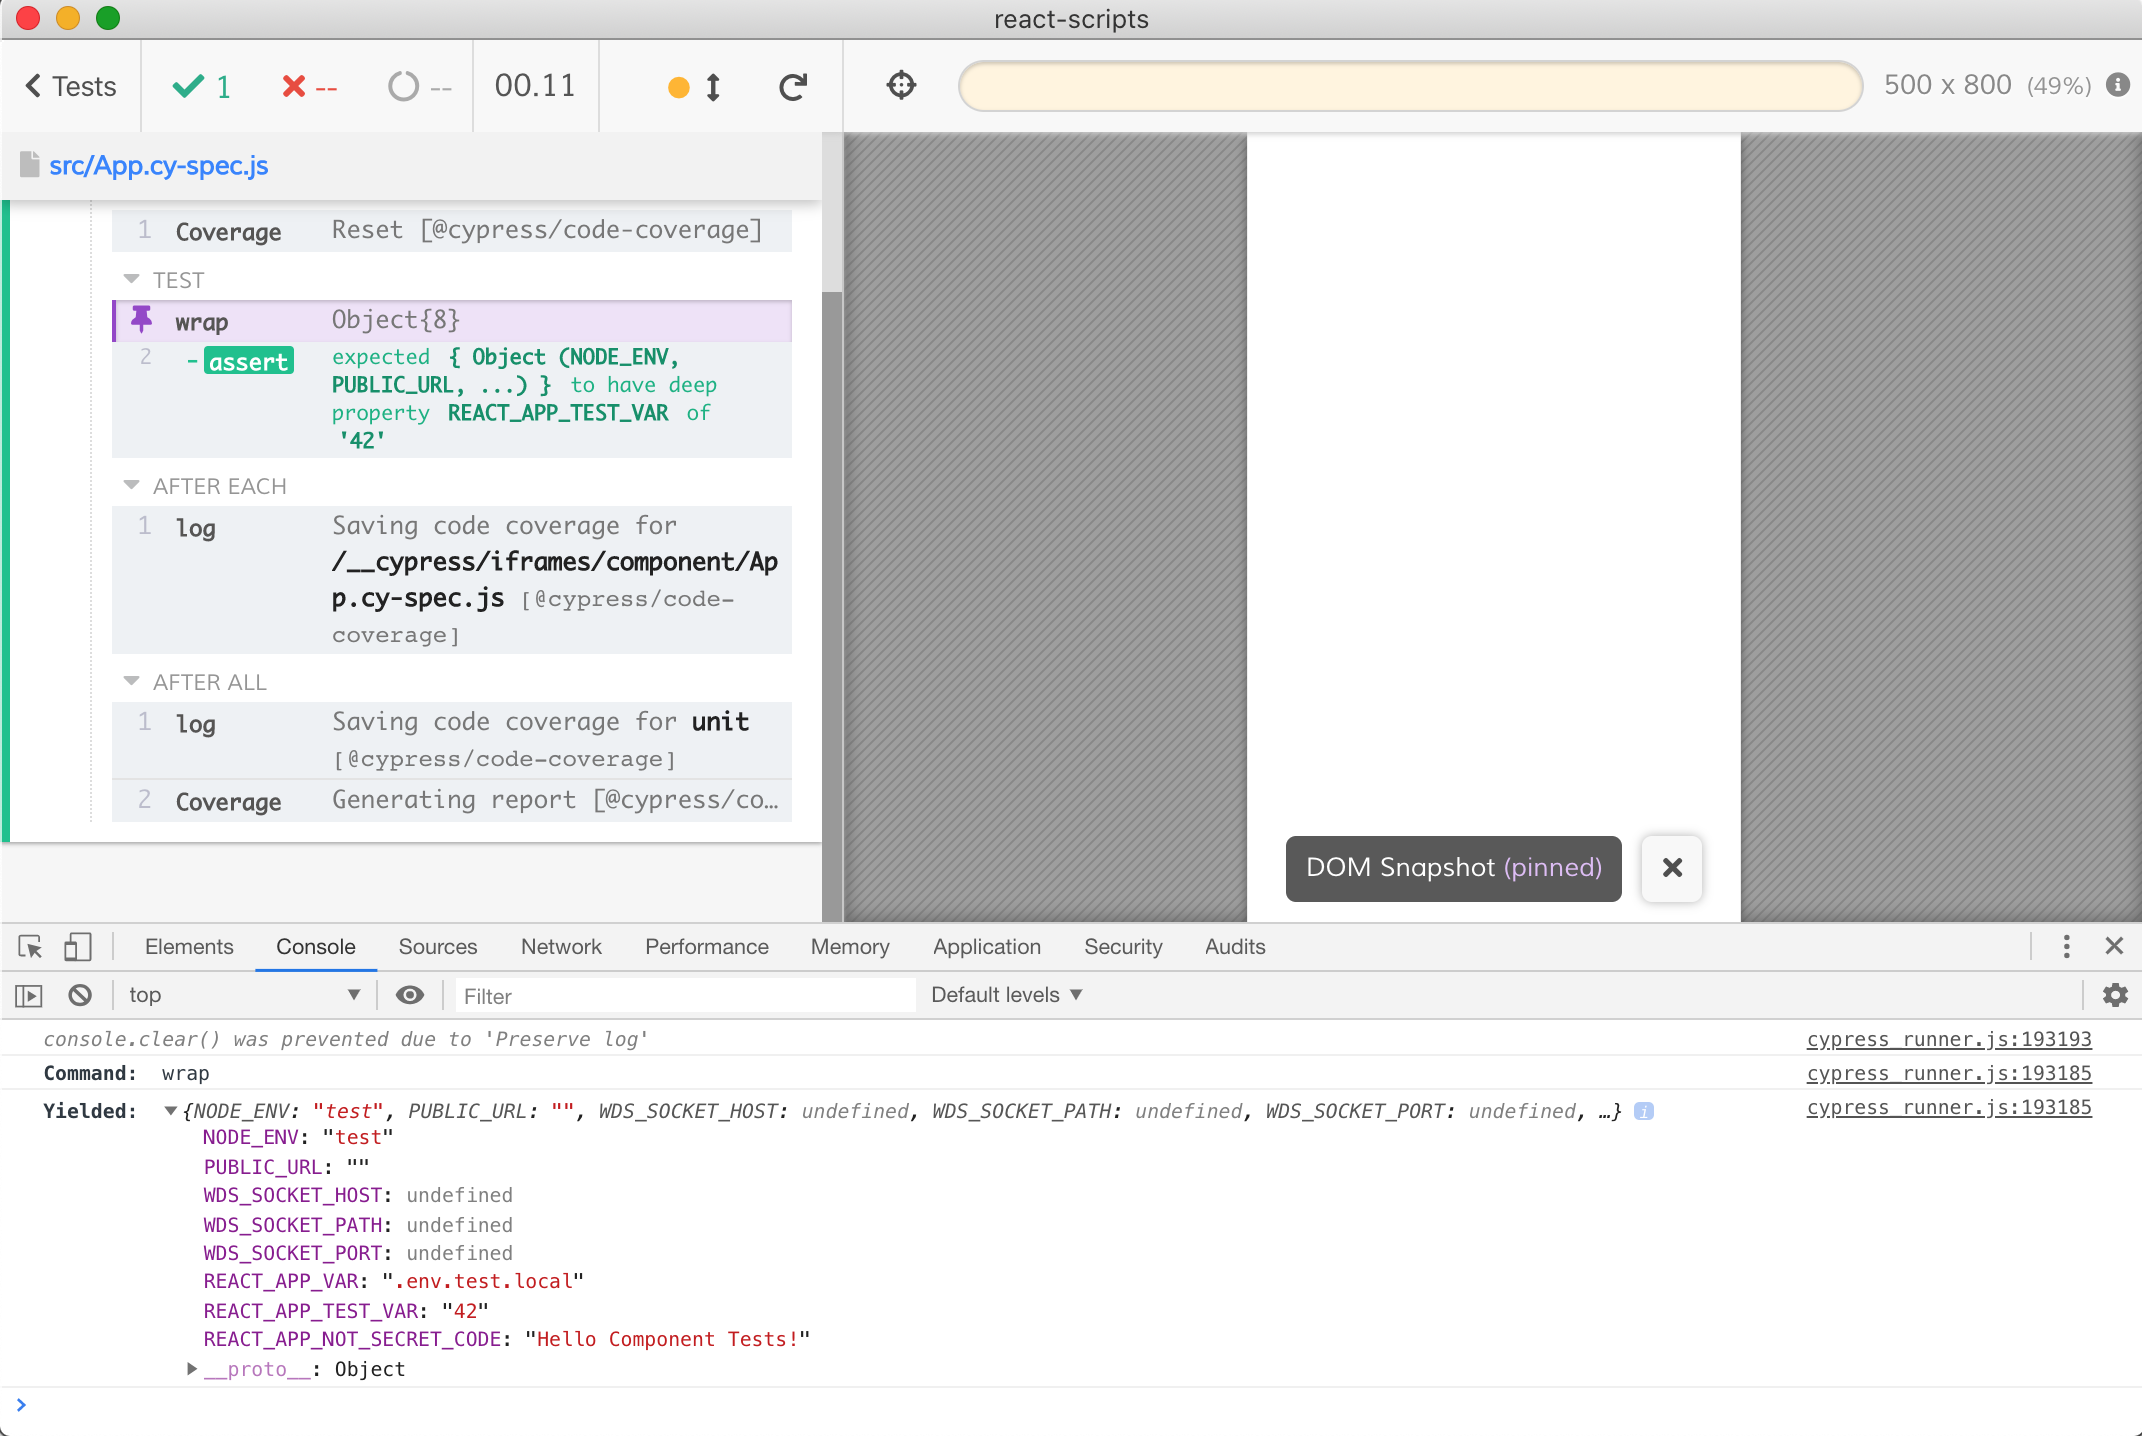The image size is (2142, 1436).
Task: Switch to the Performance tab
Action: pos(707,947)
